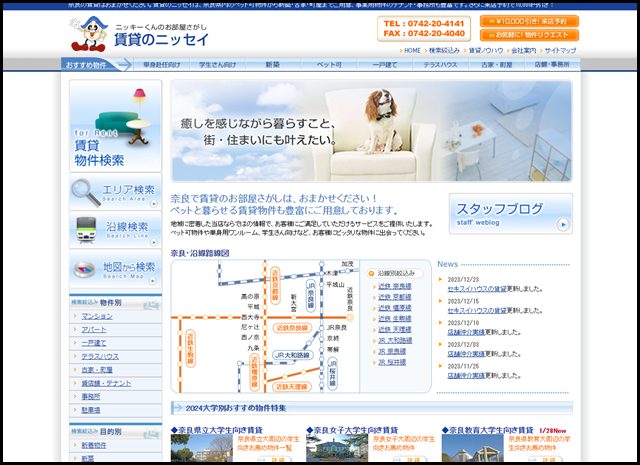Open the スタッフブログ banner
The image size is (640, 465).
pyautogui.click(x=511, y=214)
